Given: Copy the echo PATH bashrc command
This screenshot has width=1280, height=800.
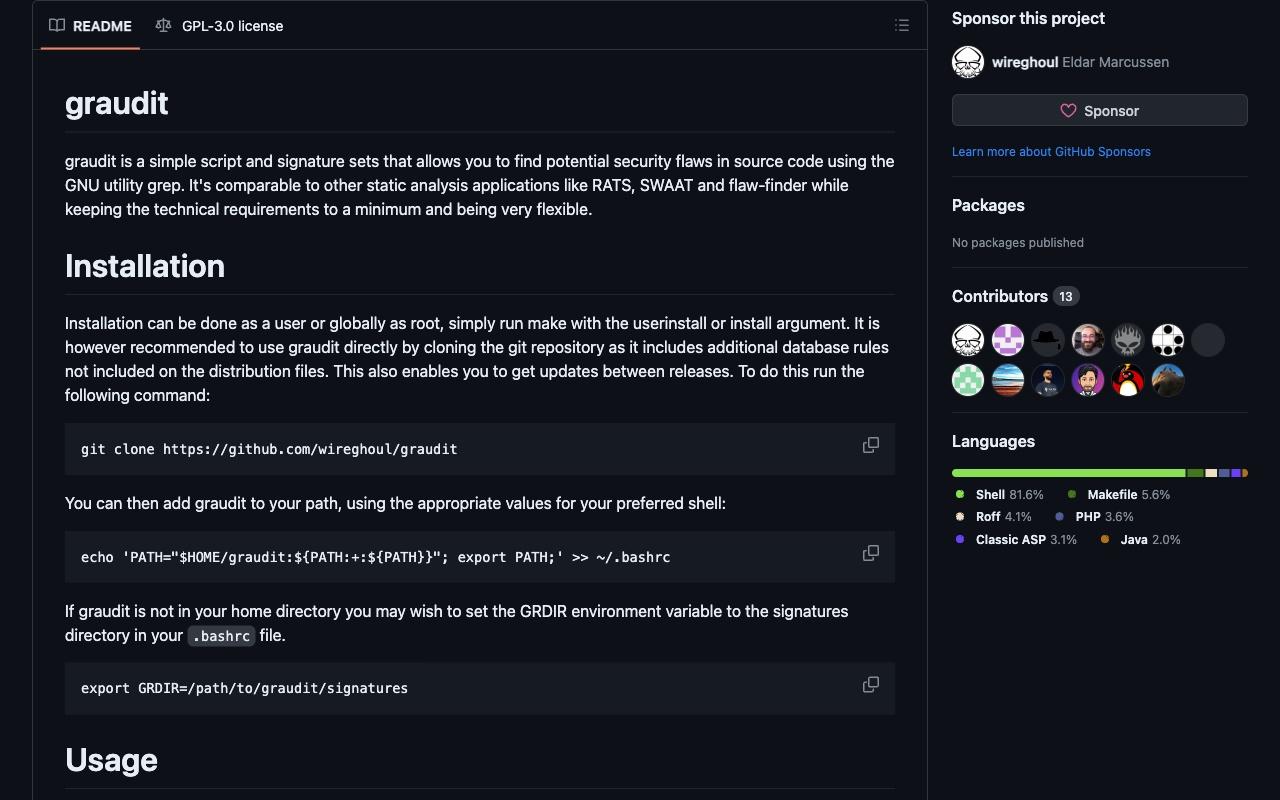Looking at the screenshot, I should [871, 553].
